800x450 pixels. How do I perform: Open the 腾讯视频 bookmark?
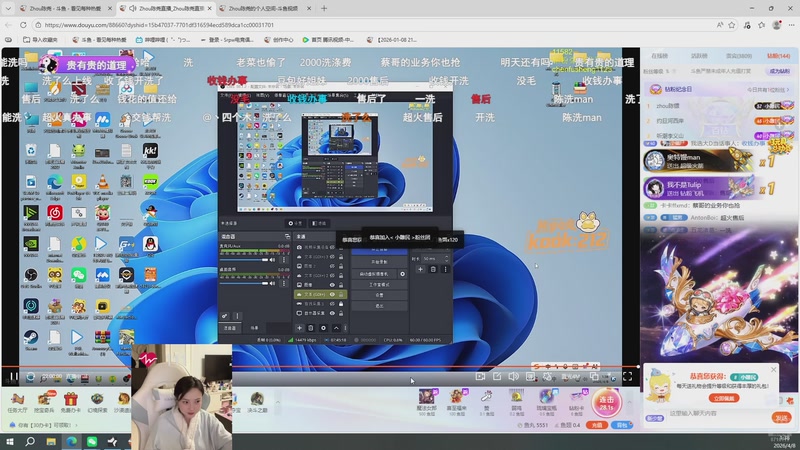click(x=328, y=39)
